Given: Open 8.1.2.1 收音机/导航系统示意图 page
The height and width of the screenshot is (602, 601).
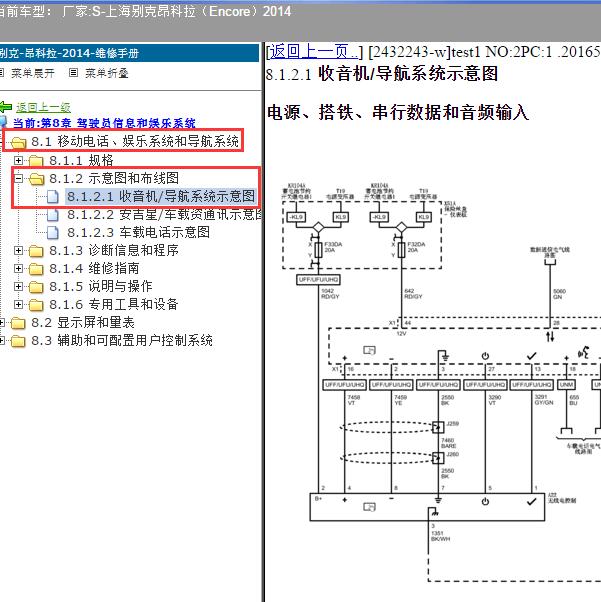Looking at the screenshot, I should pos(161,196).
